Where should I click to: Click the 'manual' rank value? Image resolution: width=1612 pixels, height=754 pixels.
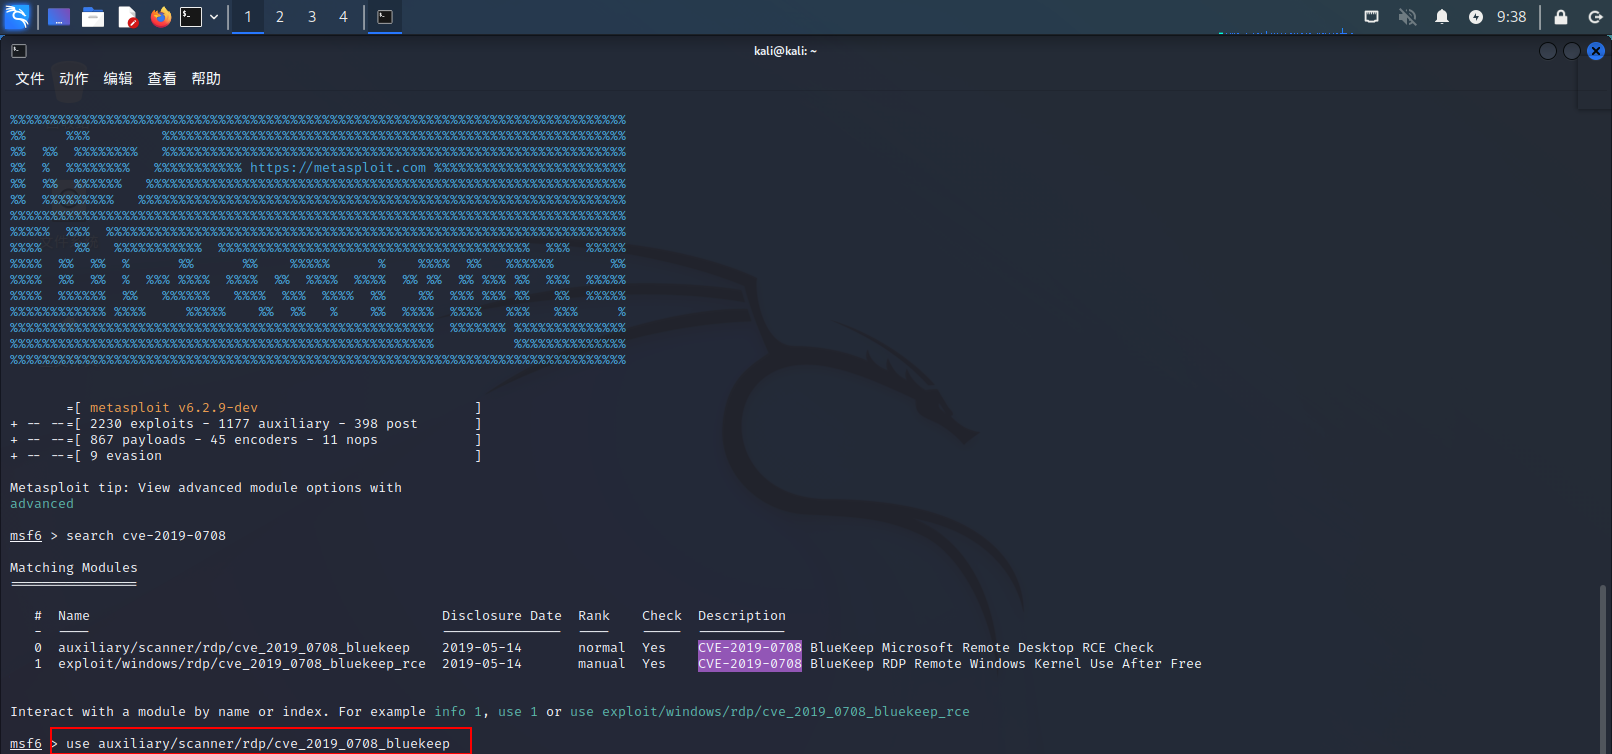tap(602, 664)
